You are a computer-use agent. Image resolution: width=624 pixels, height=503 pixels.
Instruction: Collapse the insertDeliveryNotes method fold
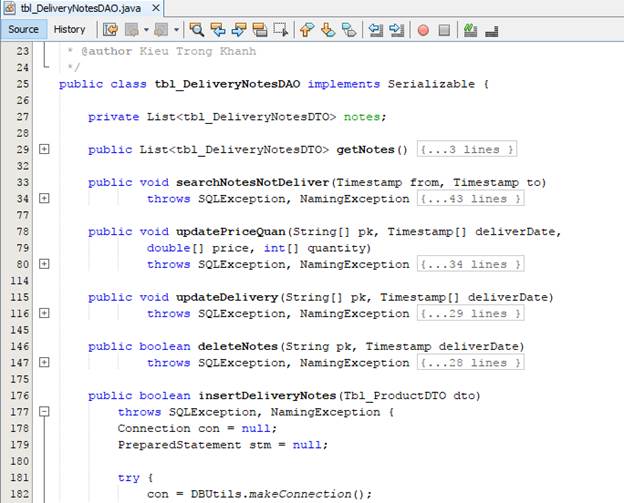44,411
